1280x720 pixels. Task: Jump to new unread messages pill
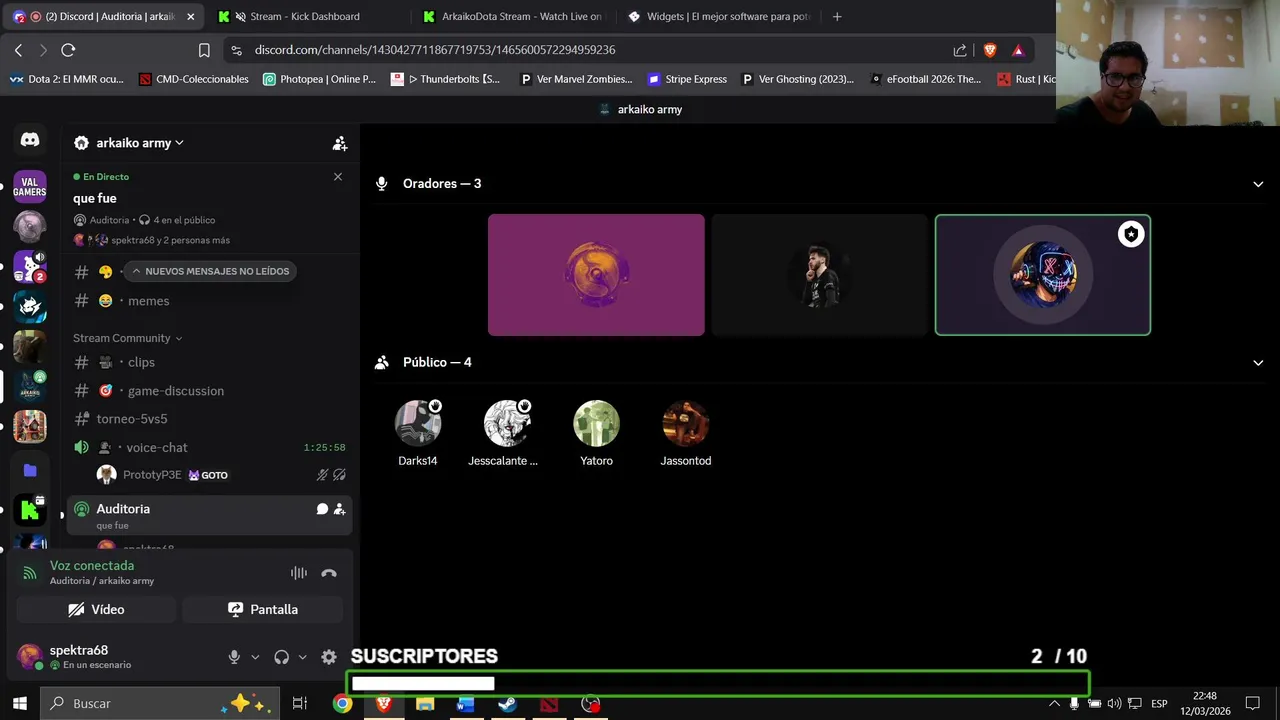[x=210, y=271]
